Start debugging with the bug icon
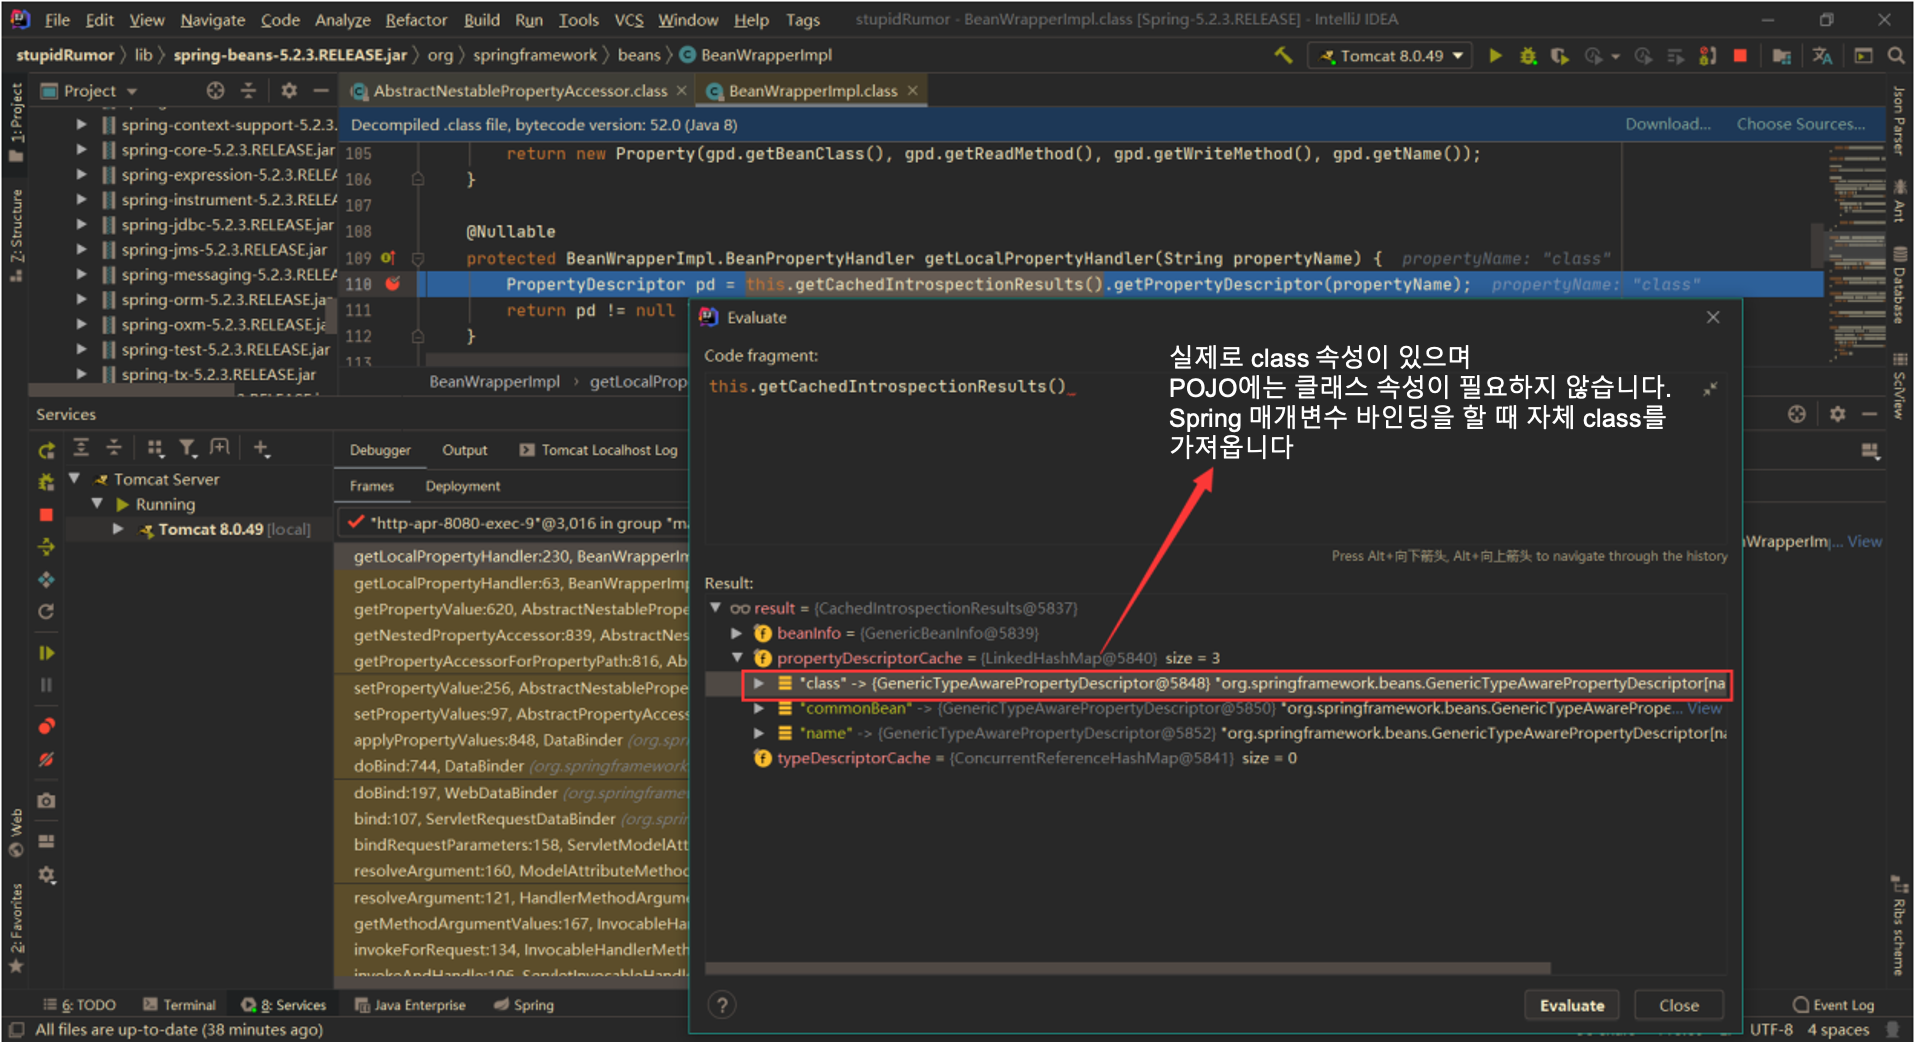The height and width of the screenshot is (1043, 1916). click(1528, 56)
